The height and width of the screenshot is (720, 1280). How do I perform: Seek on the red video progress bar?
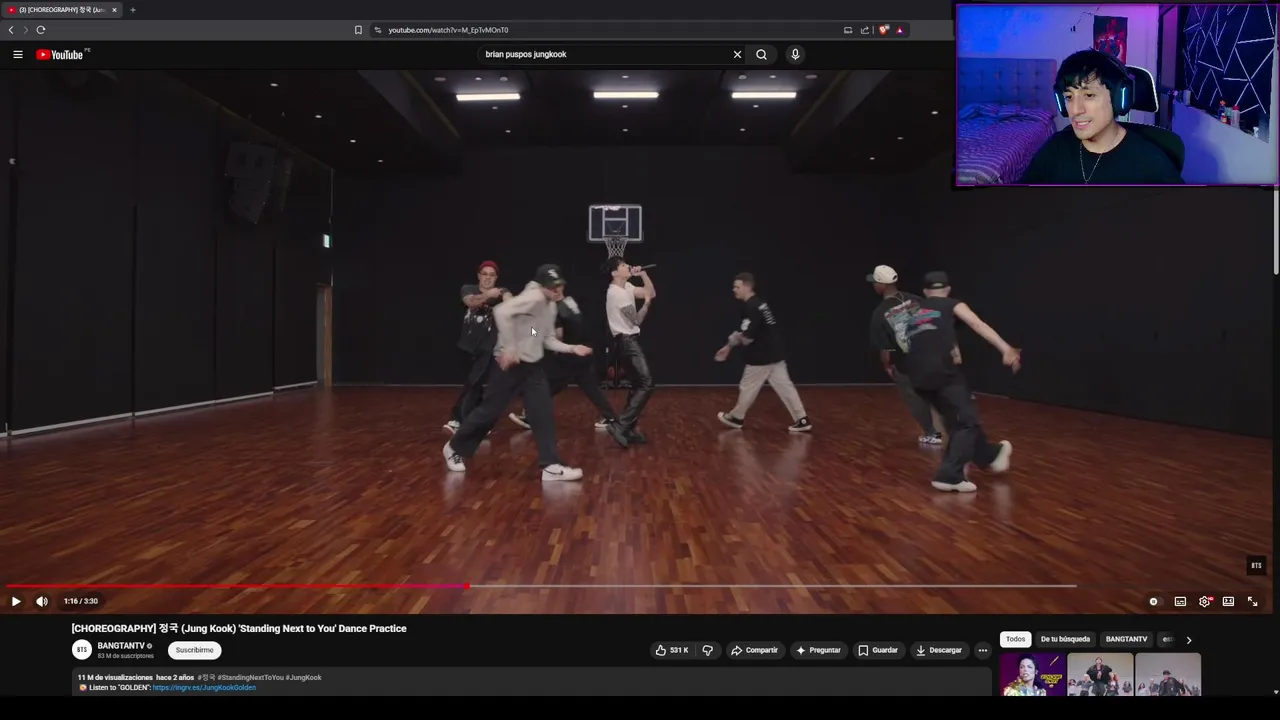tap(236, 586)
